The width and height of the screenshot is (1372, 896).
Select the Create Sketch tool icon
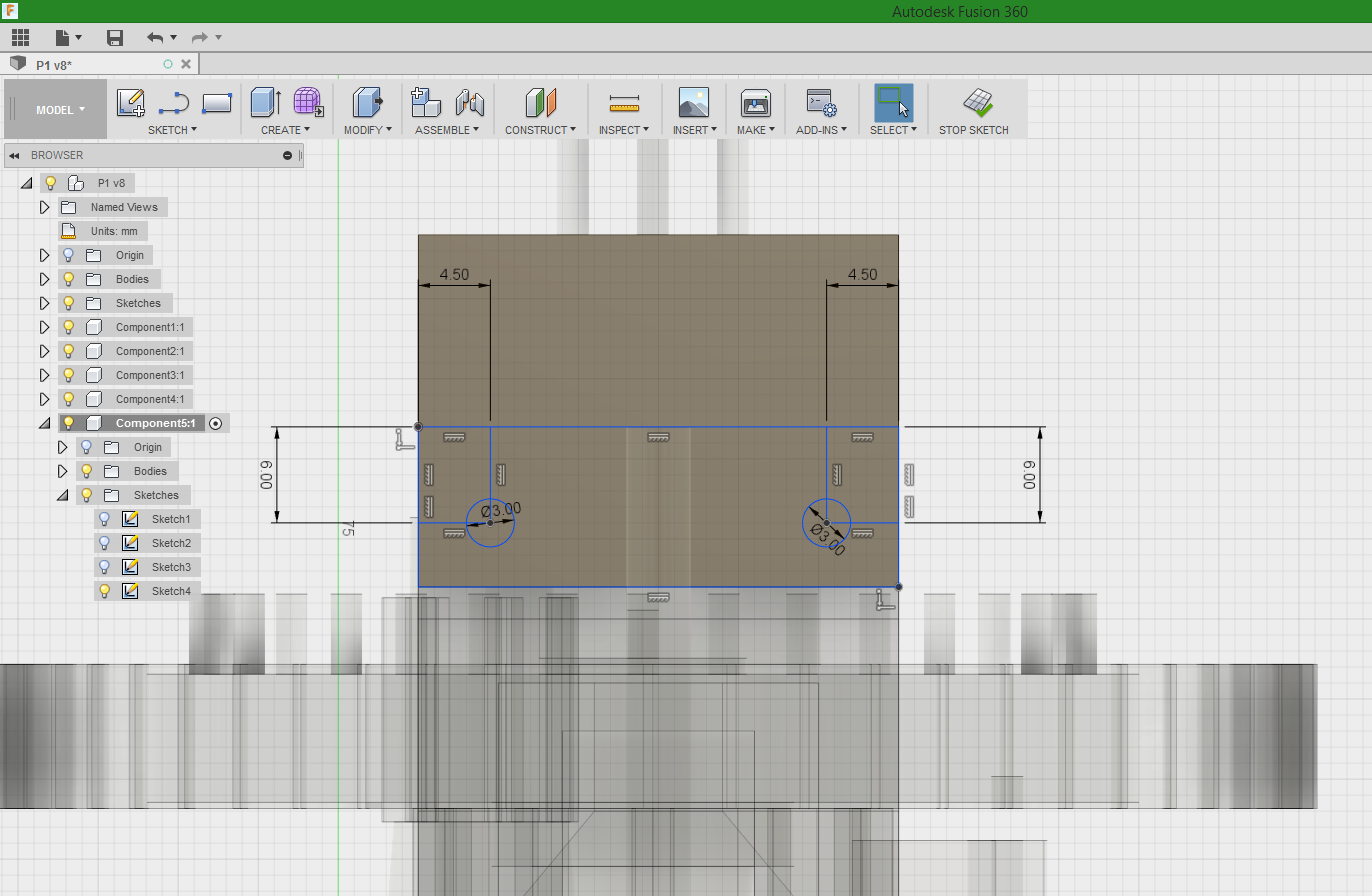click(131, 103)
